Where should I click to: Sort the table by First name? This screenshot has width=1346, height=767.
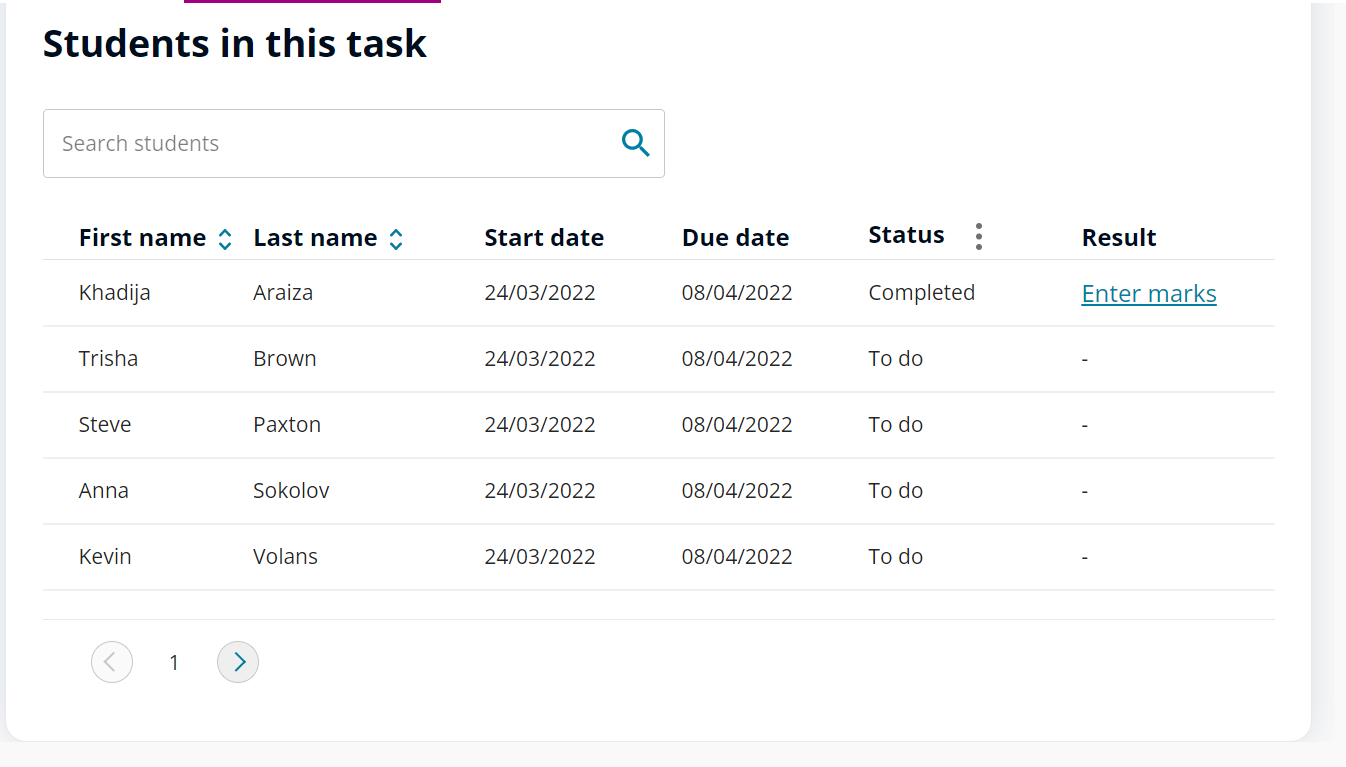(x=143, y=237)
